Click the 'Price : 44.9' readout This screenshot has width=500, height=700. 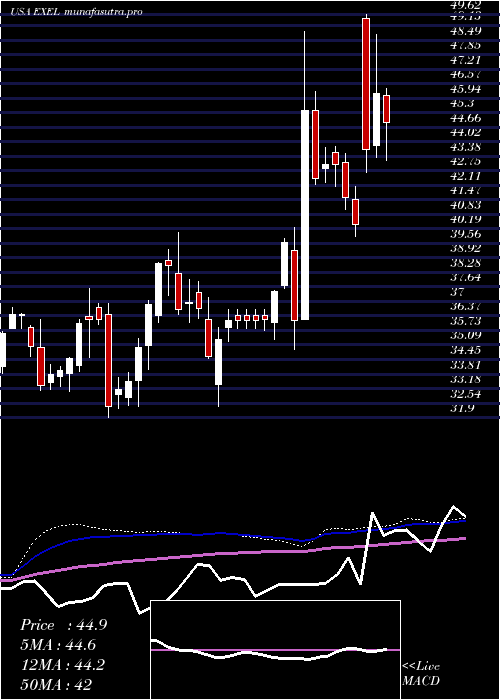pyautogui.click(x=63, y=625)
